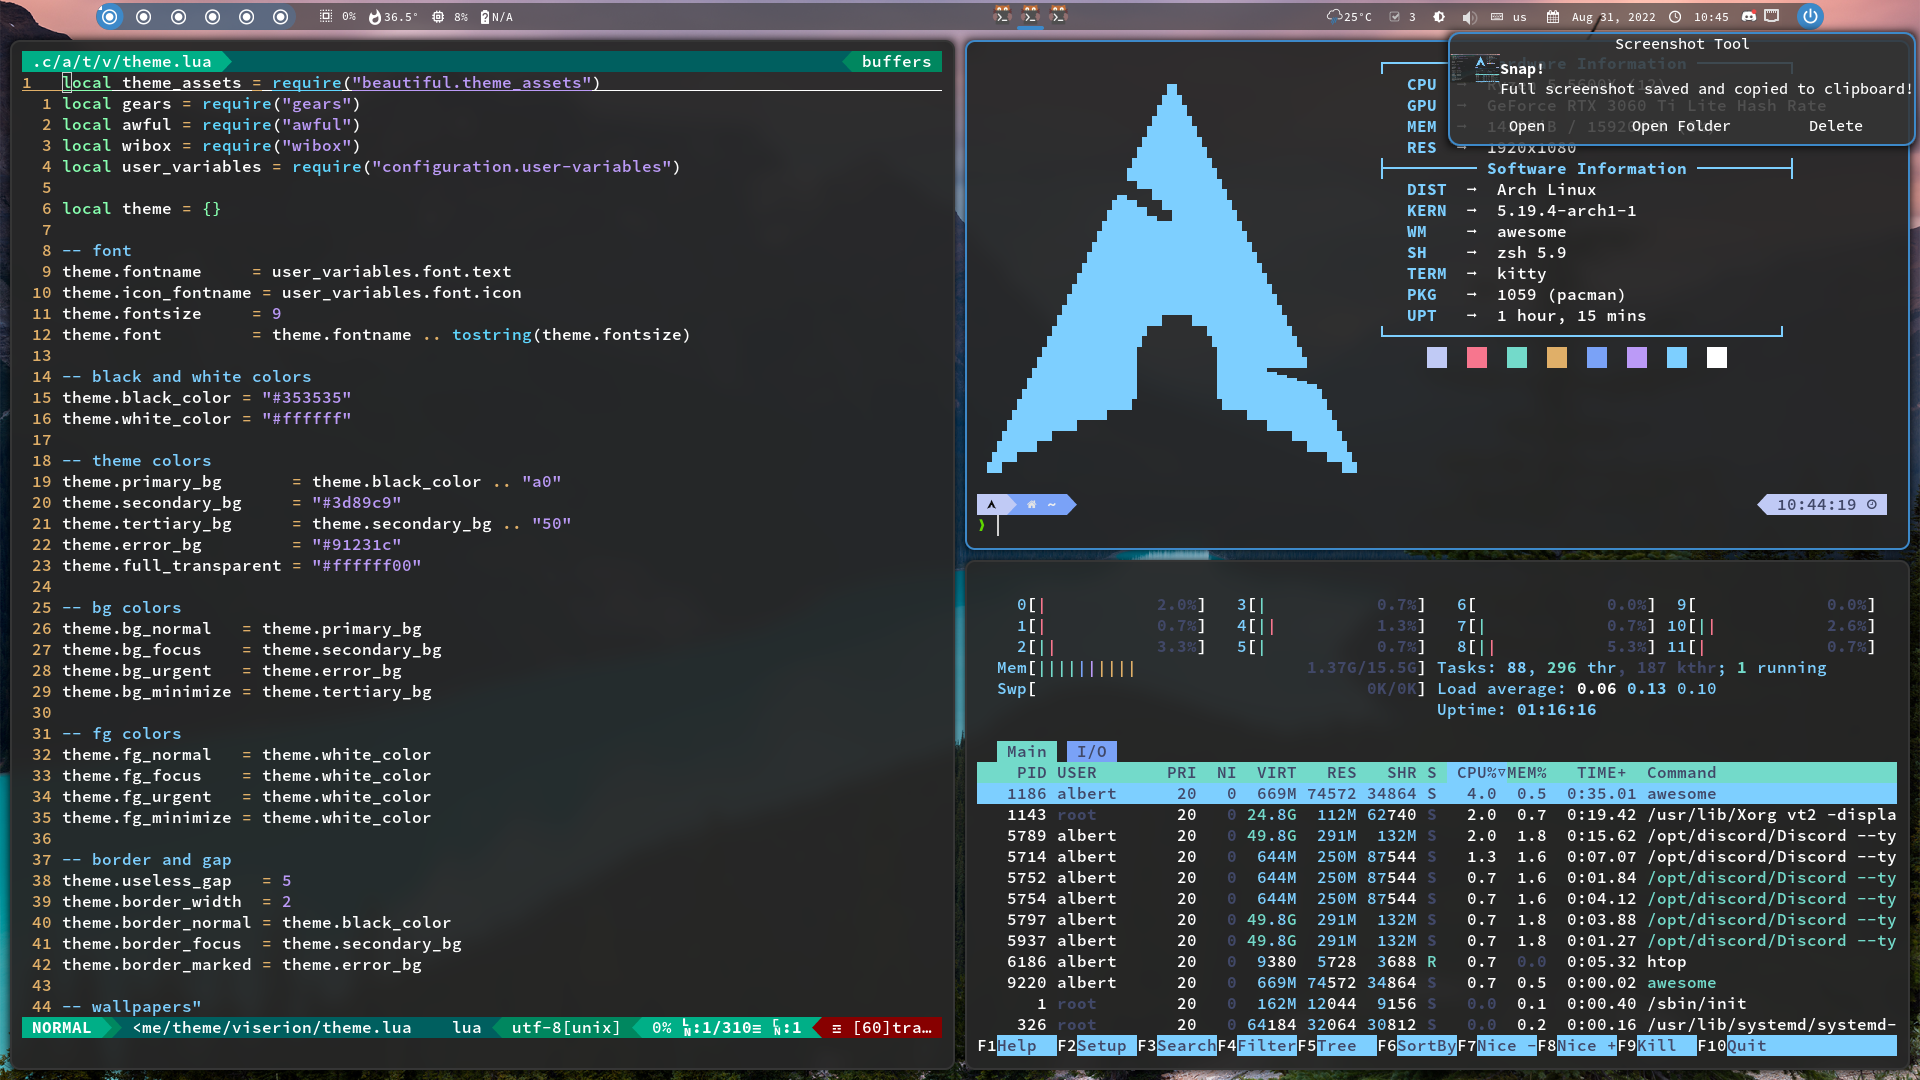Open the calendar icon by the date
The width and height of the screenshot is (1920, 1080).
1553,17
